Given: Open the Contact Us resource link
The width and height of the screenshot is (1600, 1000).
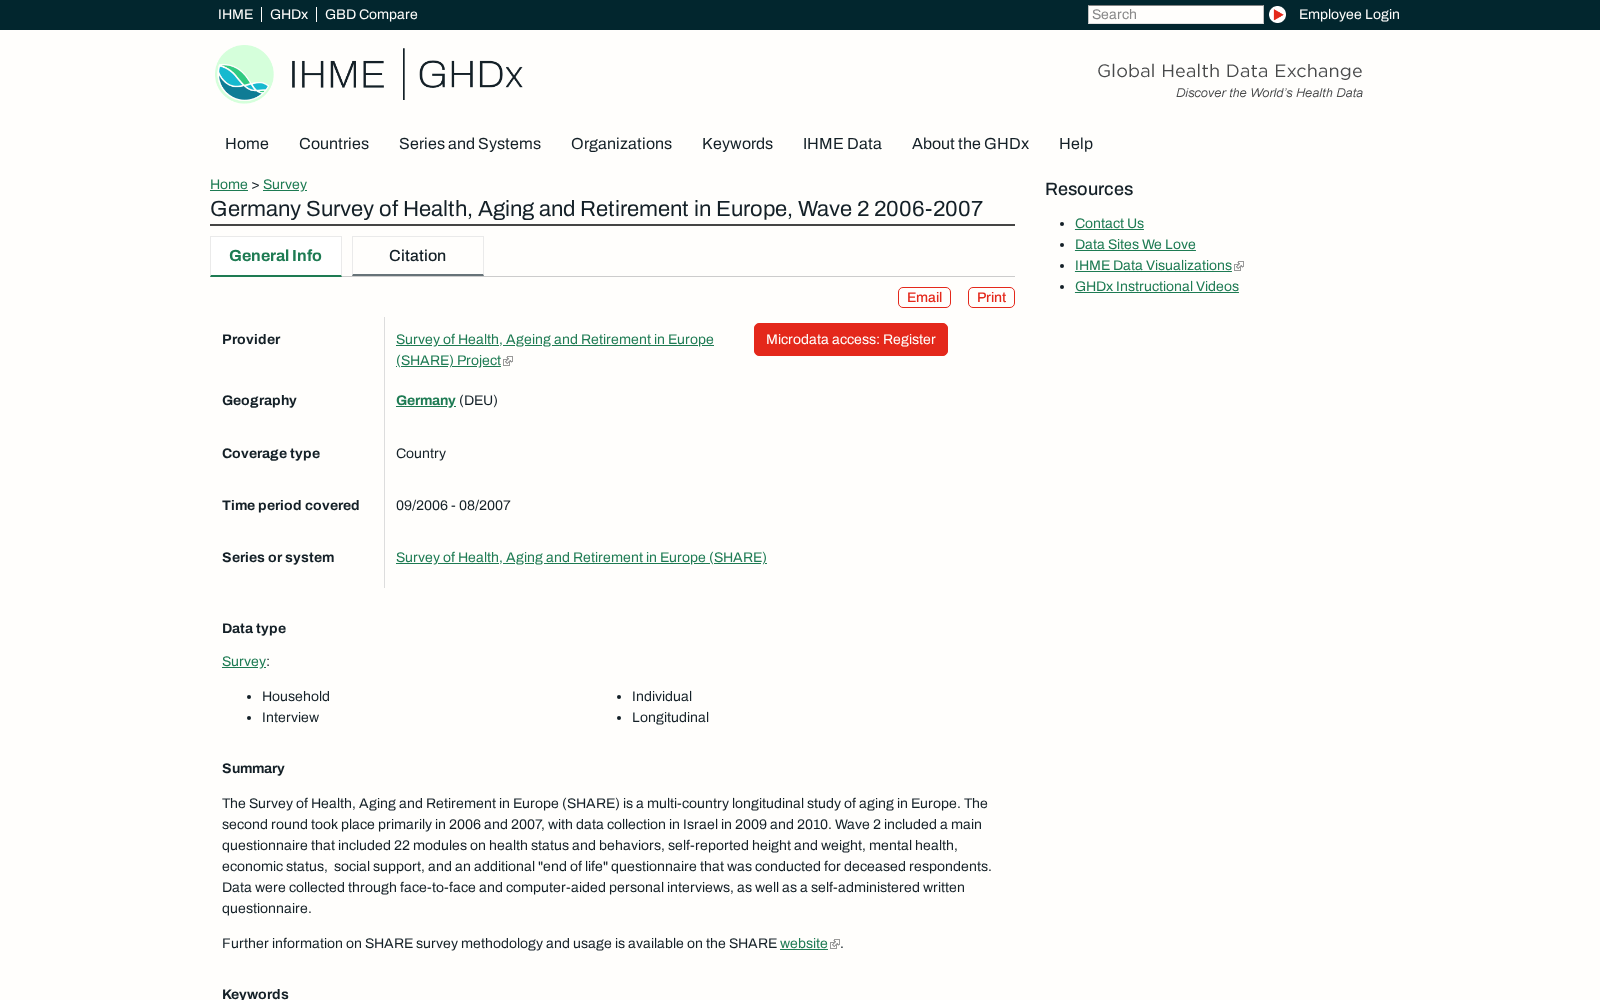Looking at the screenshot, I should click(x=1109, y=223).
